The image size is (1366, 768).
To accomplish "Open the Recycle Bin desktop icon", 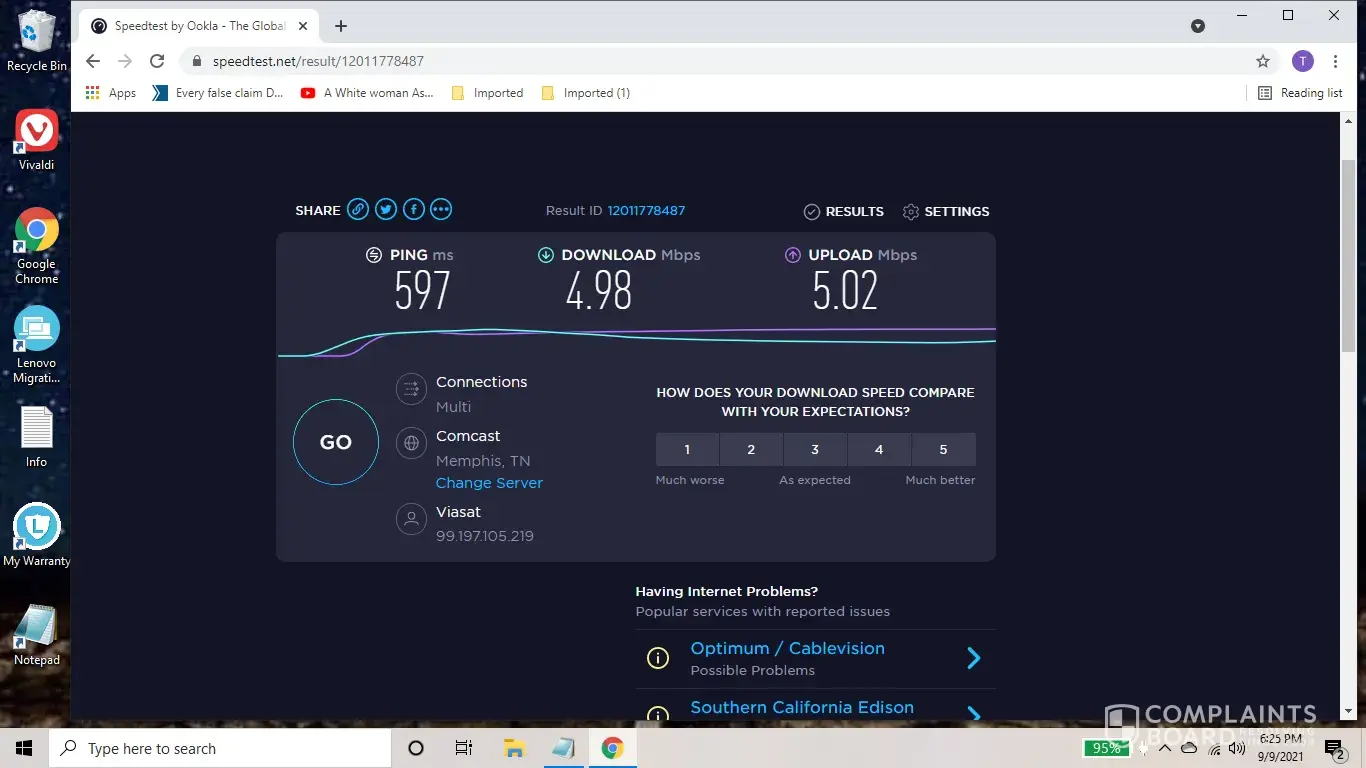I will (x=37, y=41).
